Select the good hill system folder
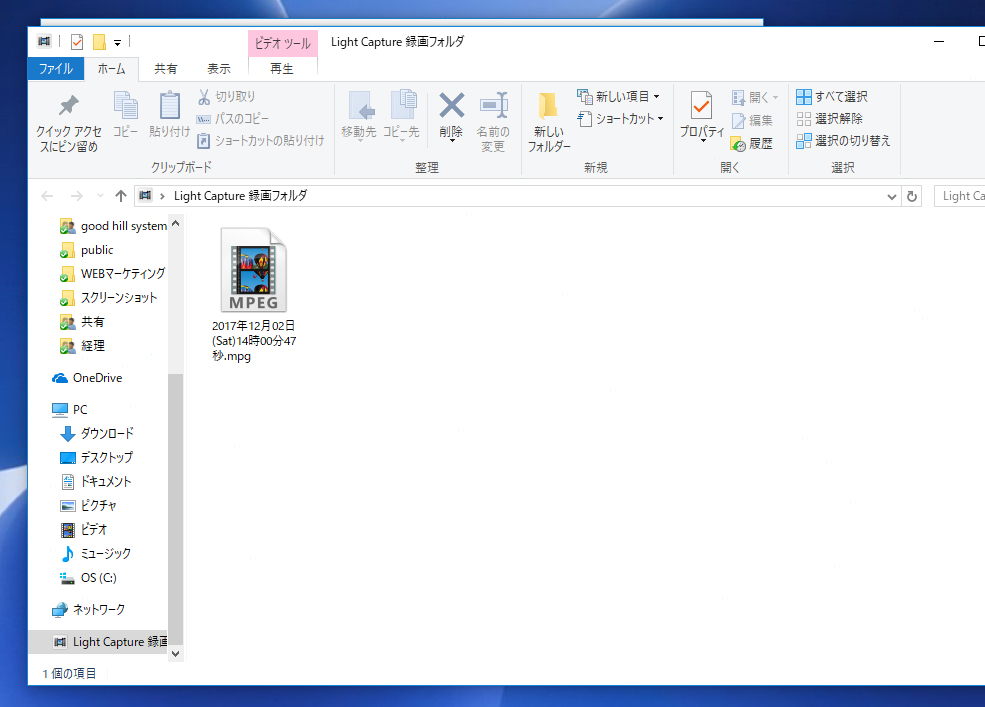This screenshot has width=985, height=707. (x=113, y=226)
